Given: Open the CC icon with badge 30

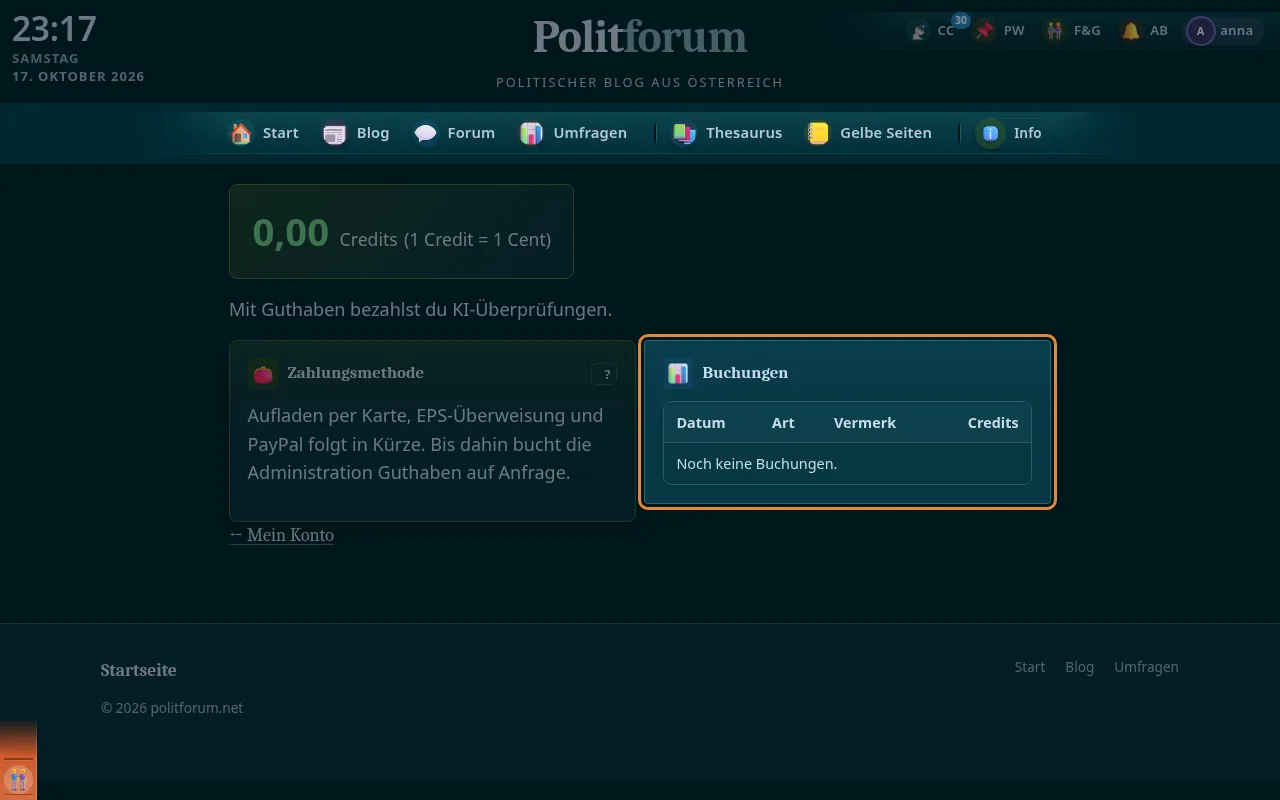Looking at the screenshot, I should pos(919,31).
